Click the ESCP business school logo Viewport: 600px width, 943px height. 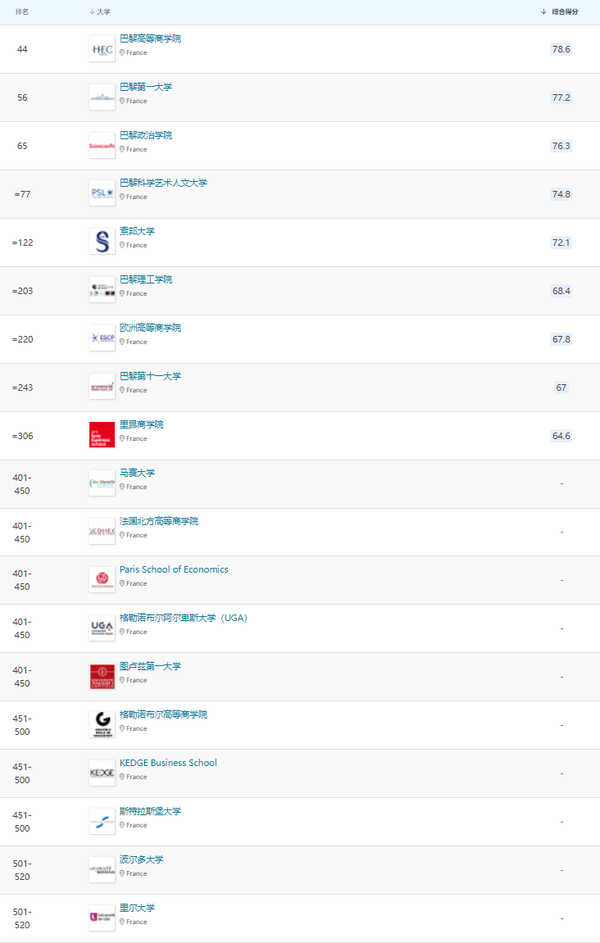pos(102,339)
